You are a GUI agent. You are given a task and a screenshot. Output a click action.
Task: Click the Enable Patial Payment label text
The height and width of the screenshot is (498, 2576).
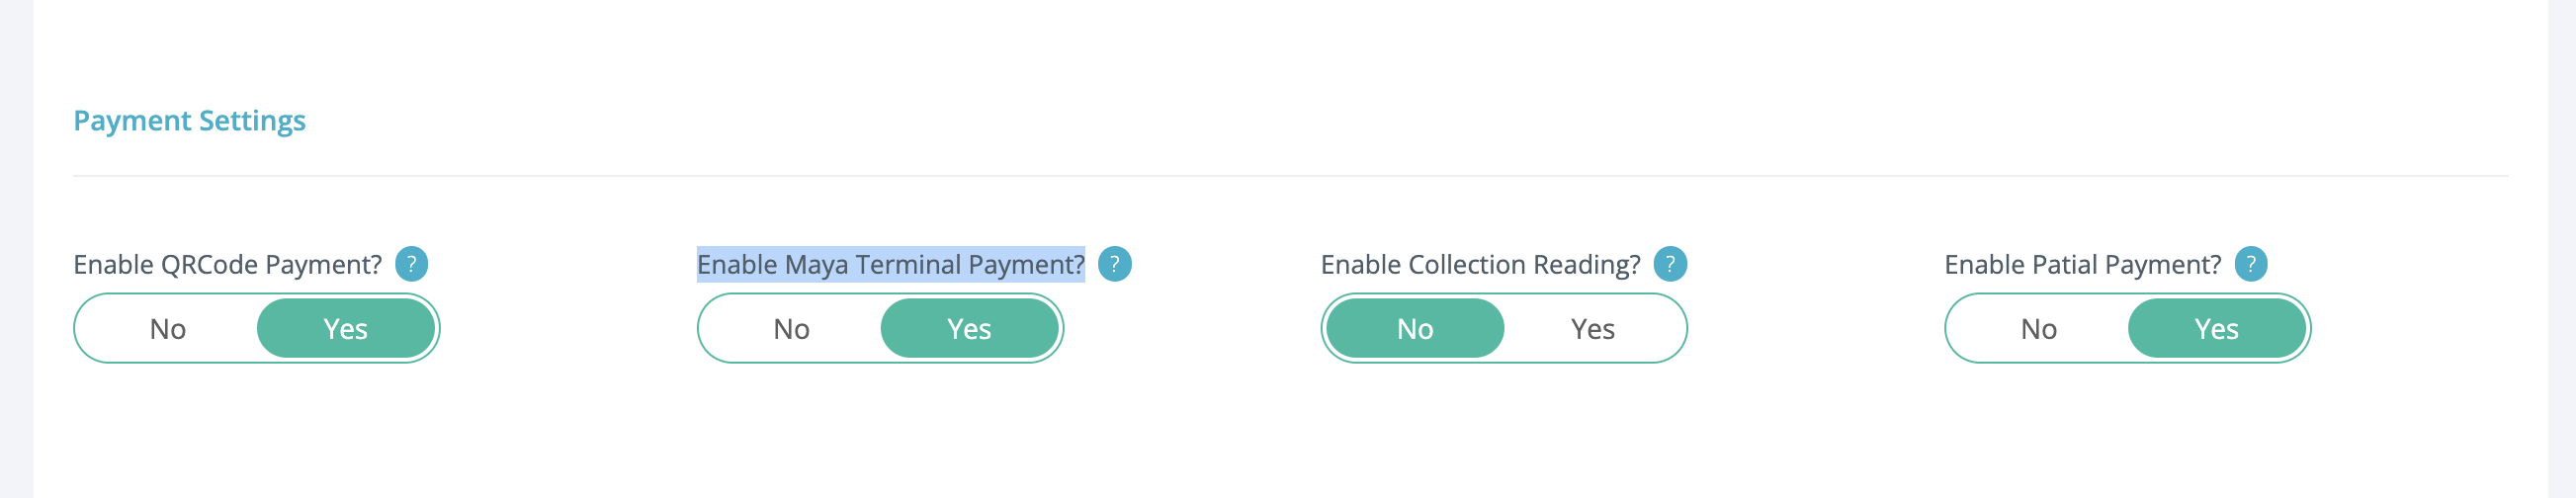[x=2082, y=265]
